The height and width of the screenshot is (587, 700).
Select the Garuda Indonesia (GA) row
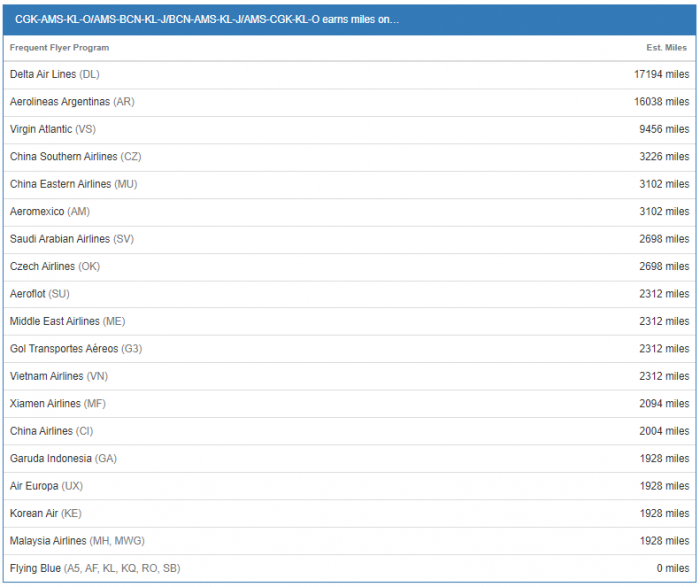tap(350, 459)
